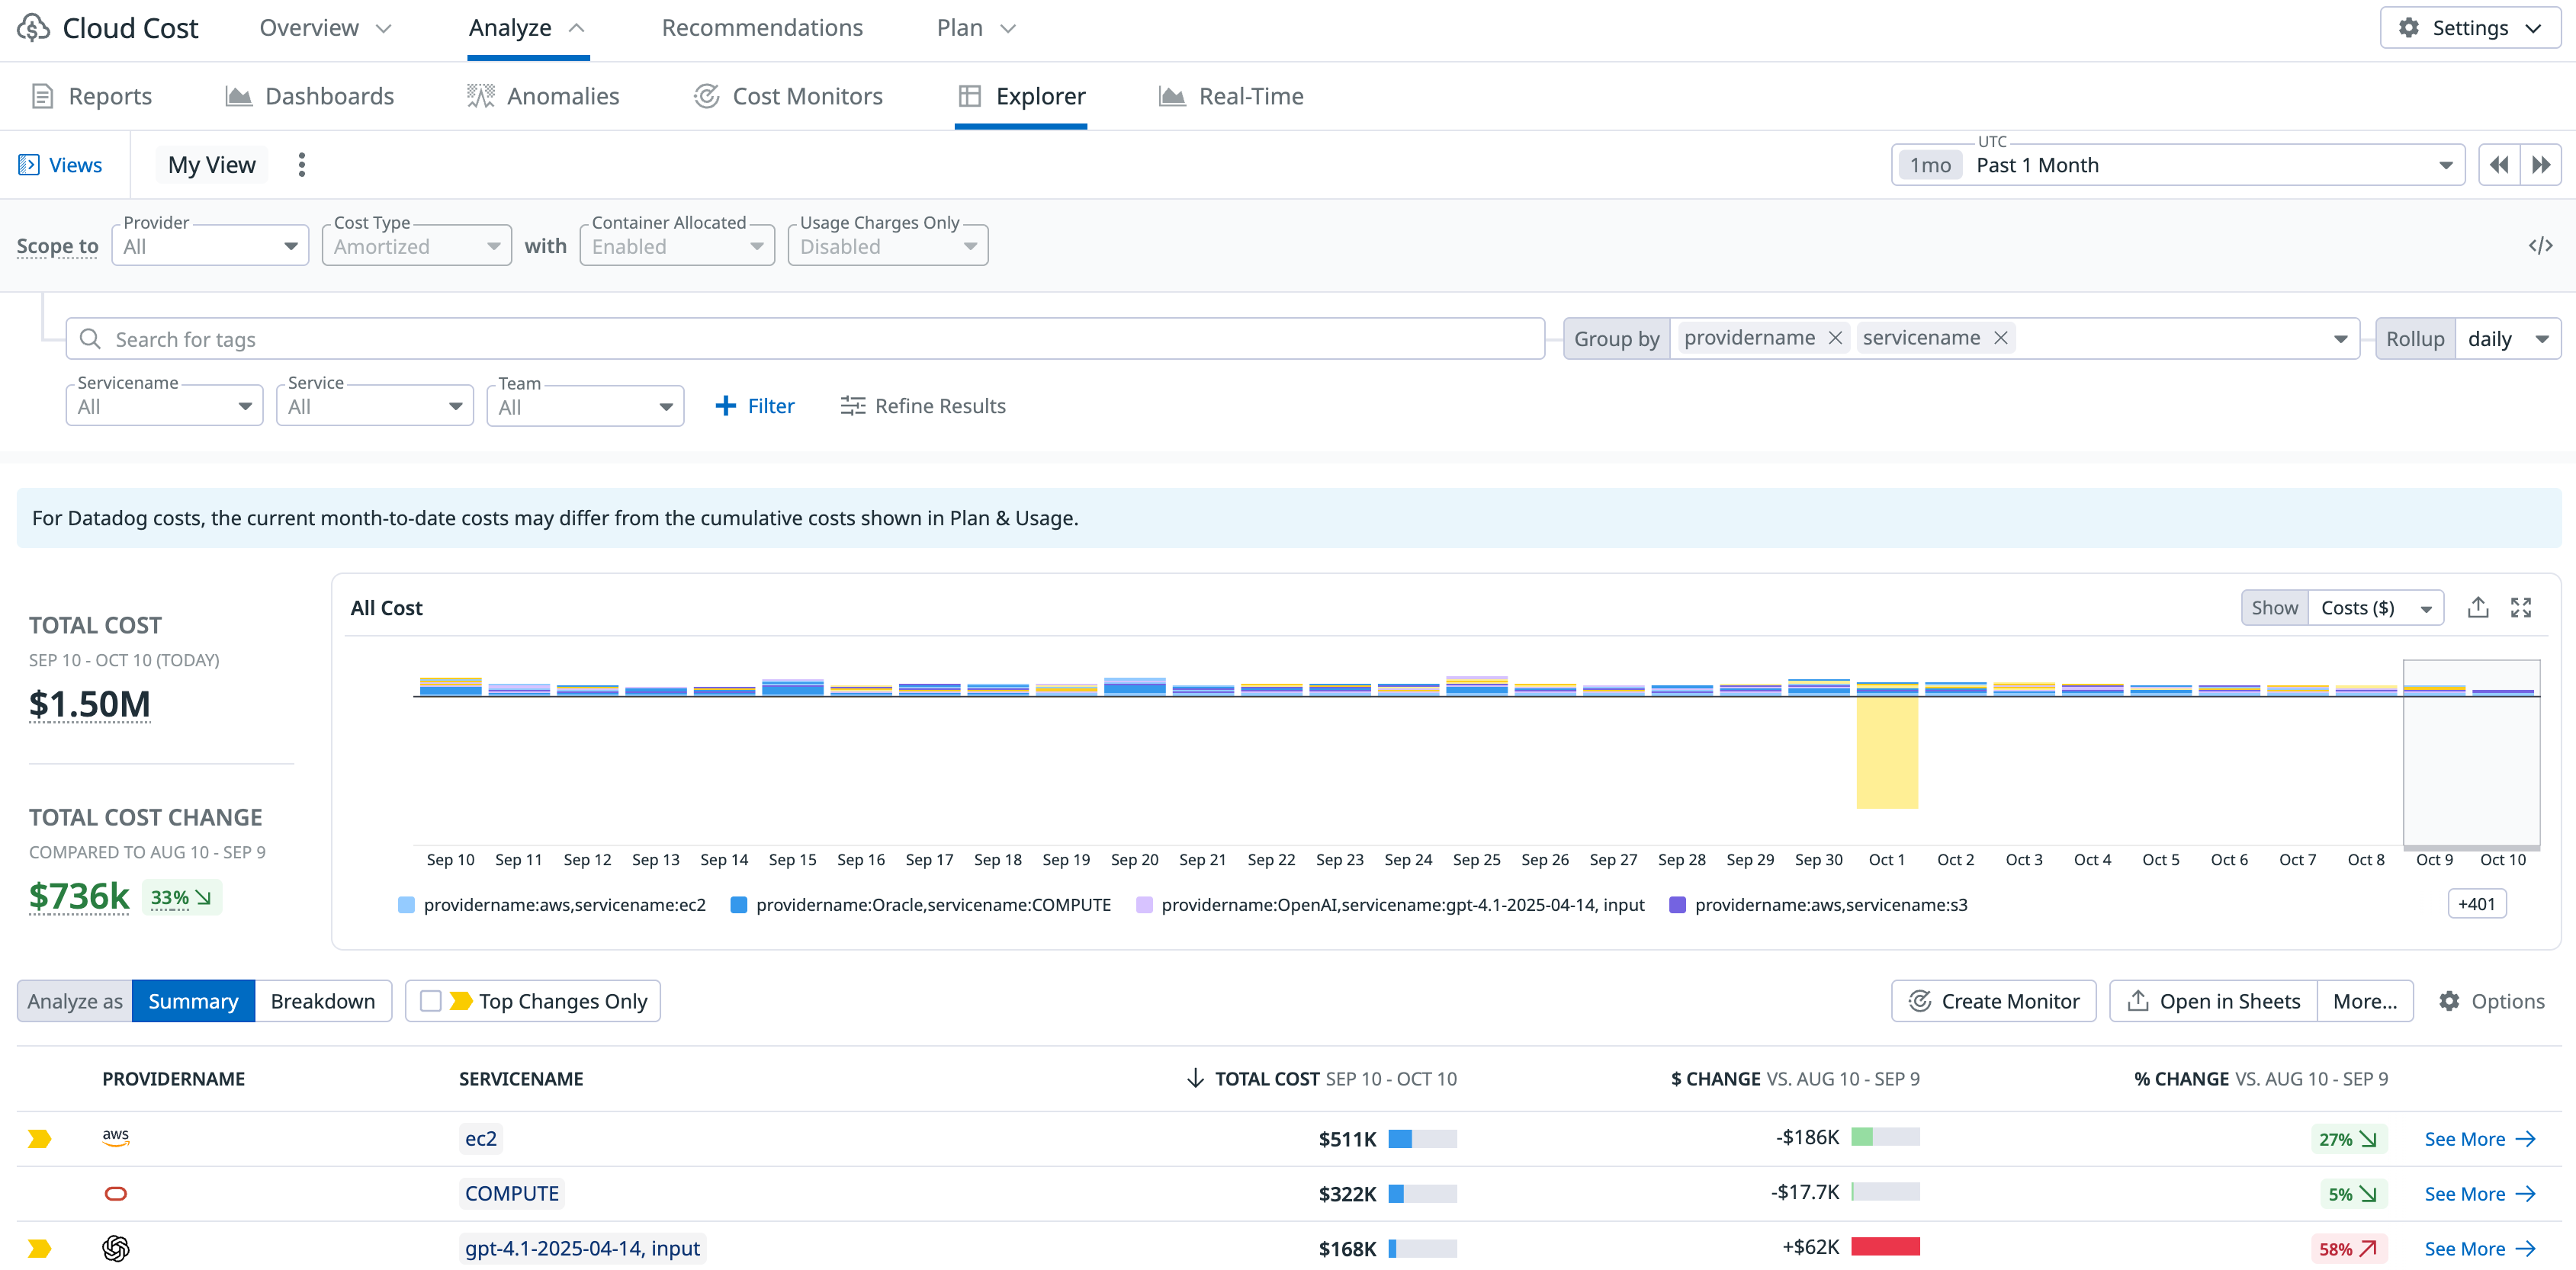Show query code view icon
Screen dimensions: 2576x1270
point(2540,245)
